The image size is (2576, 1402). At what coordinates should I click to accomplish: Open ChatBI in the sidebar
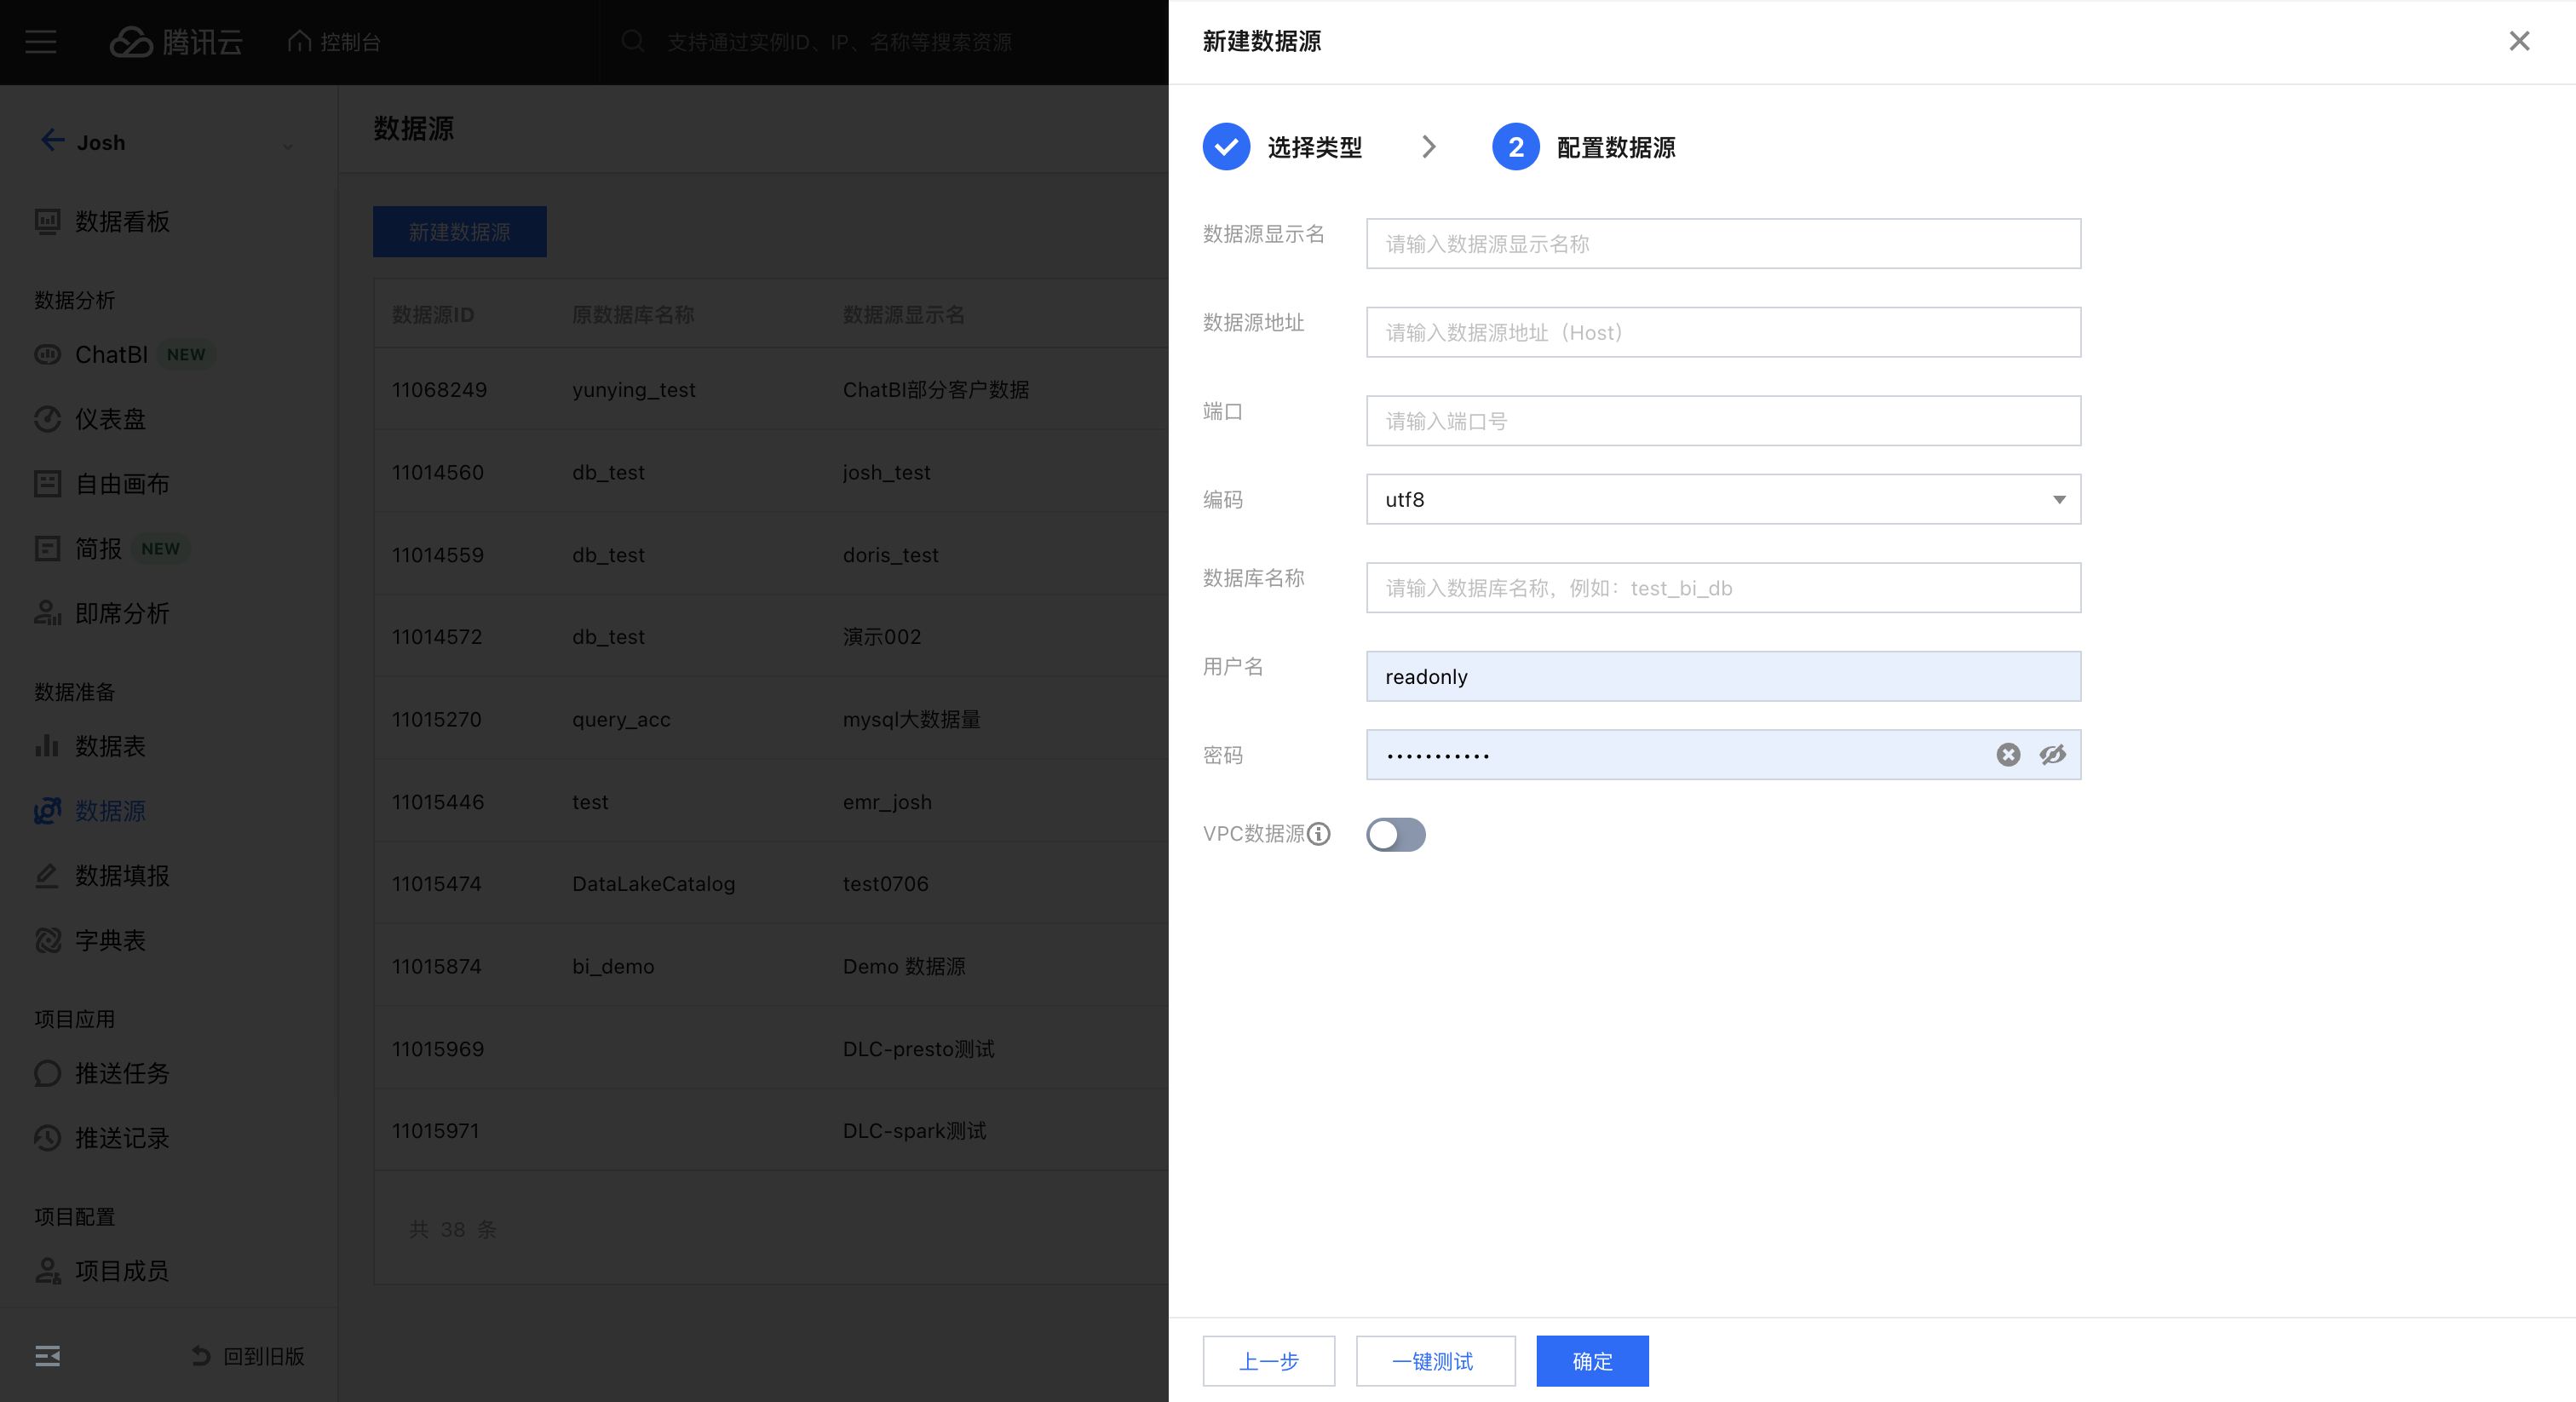[111, 355]
